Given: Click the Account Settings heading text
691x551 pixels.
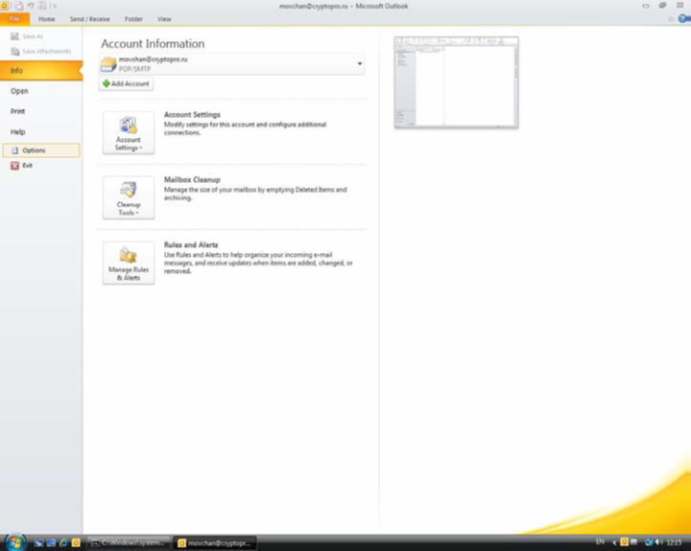Looking at the screenshot, I should (192, 115).
